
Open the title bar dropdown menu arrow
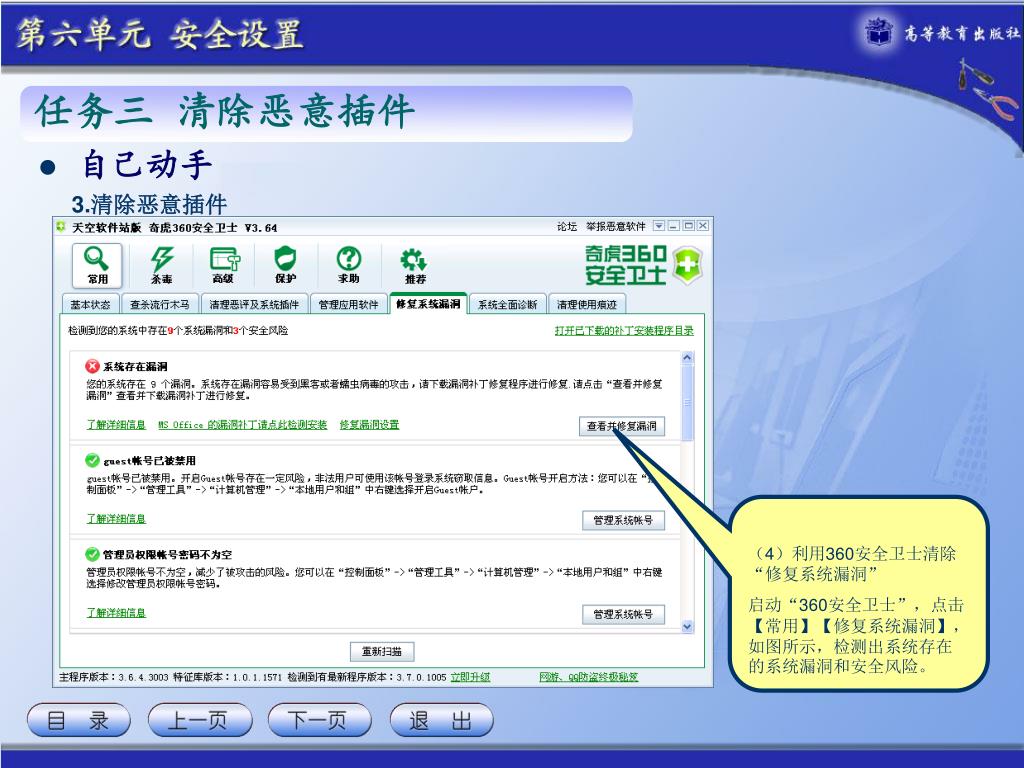[x=659, y=226]
